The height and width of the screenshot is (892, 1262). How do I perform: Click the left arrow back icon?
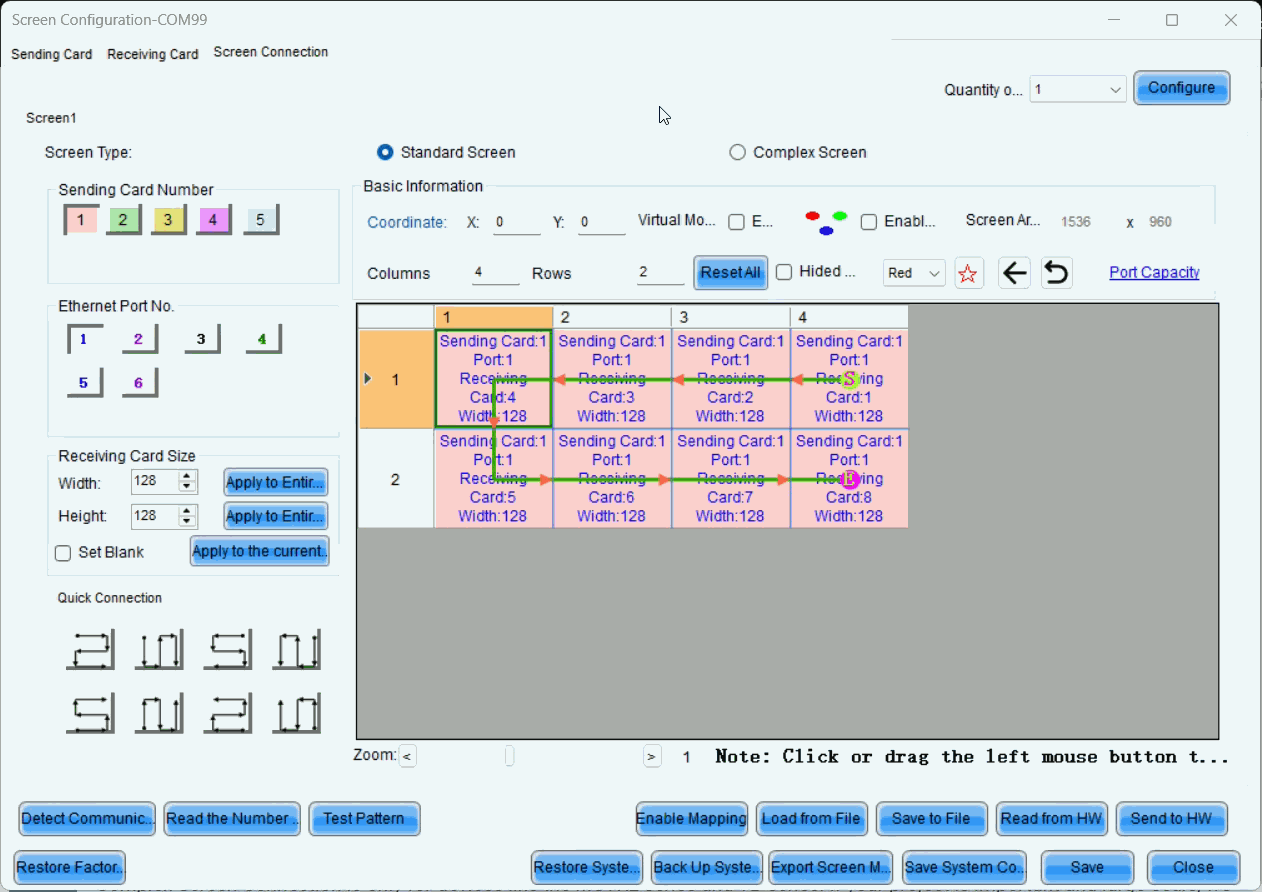pos(1014,273)
